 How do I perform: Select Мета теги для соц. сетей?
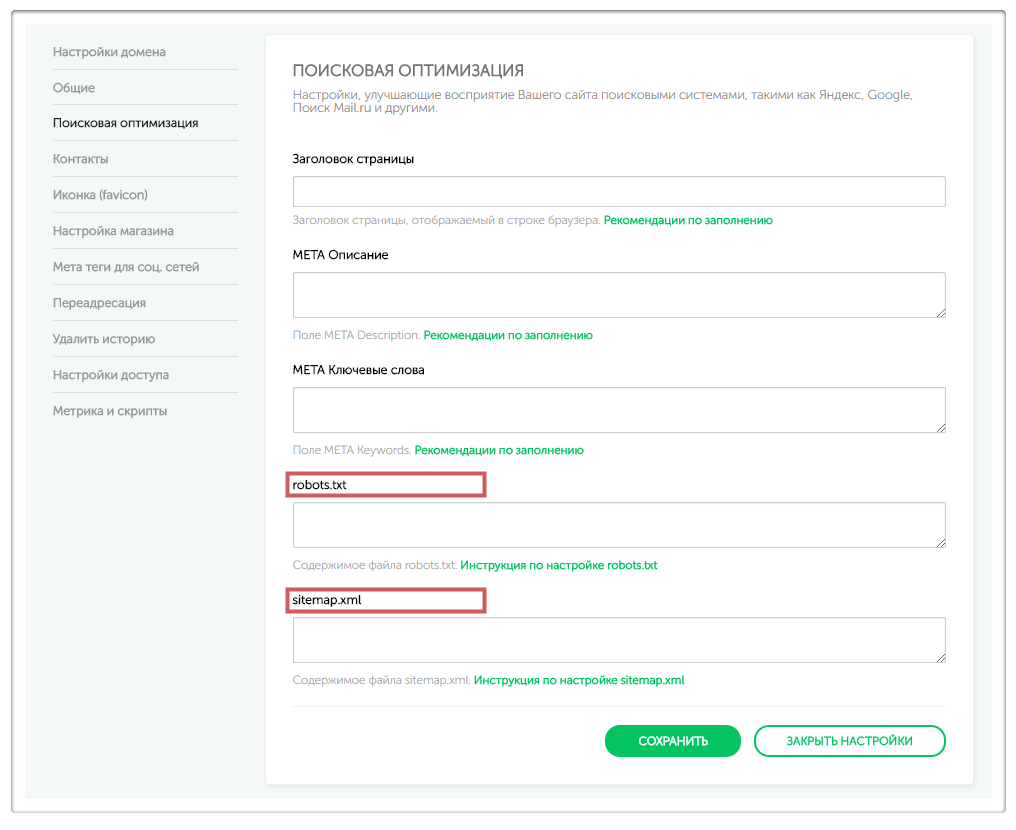[x=126, y=267]
